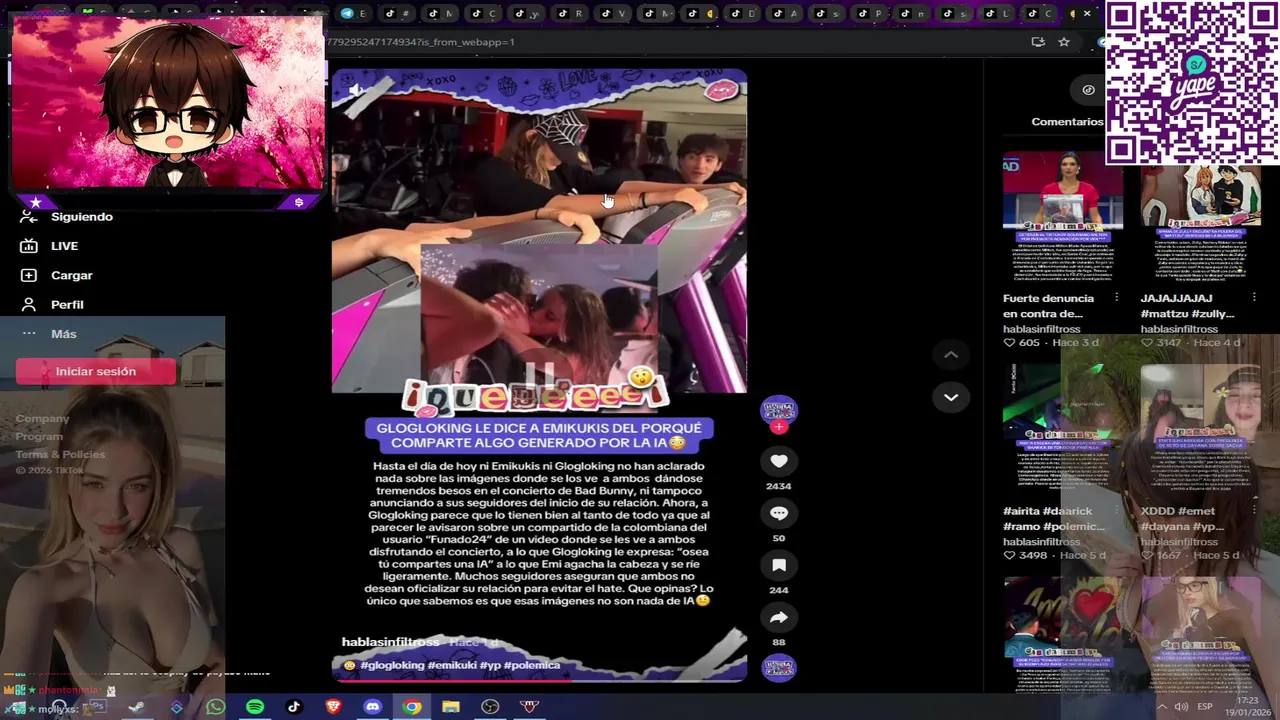This screenshot has width=1280, height=720.
Task: Open File Explorer from the taskbar
Action: click(x=451, y=707)
